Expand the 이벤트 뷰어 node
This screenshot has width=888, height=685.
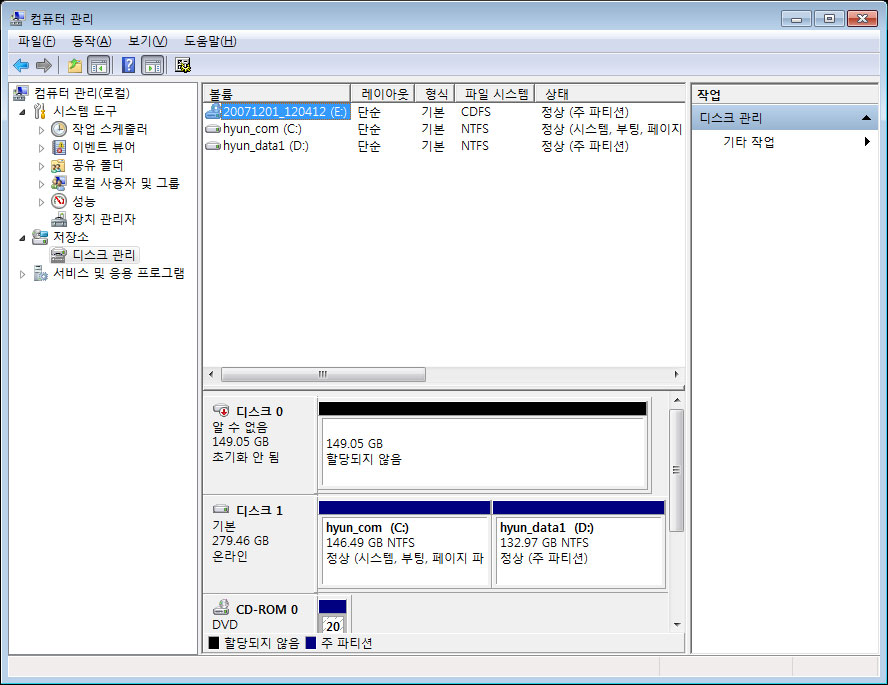point(41,148)
